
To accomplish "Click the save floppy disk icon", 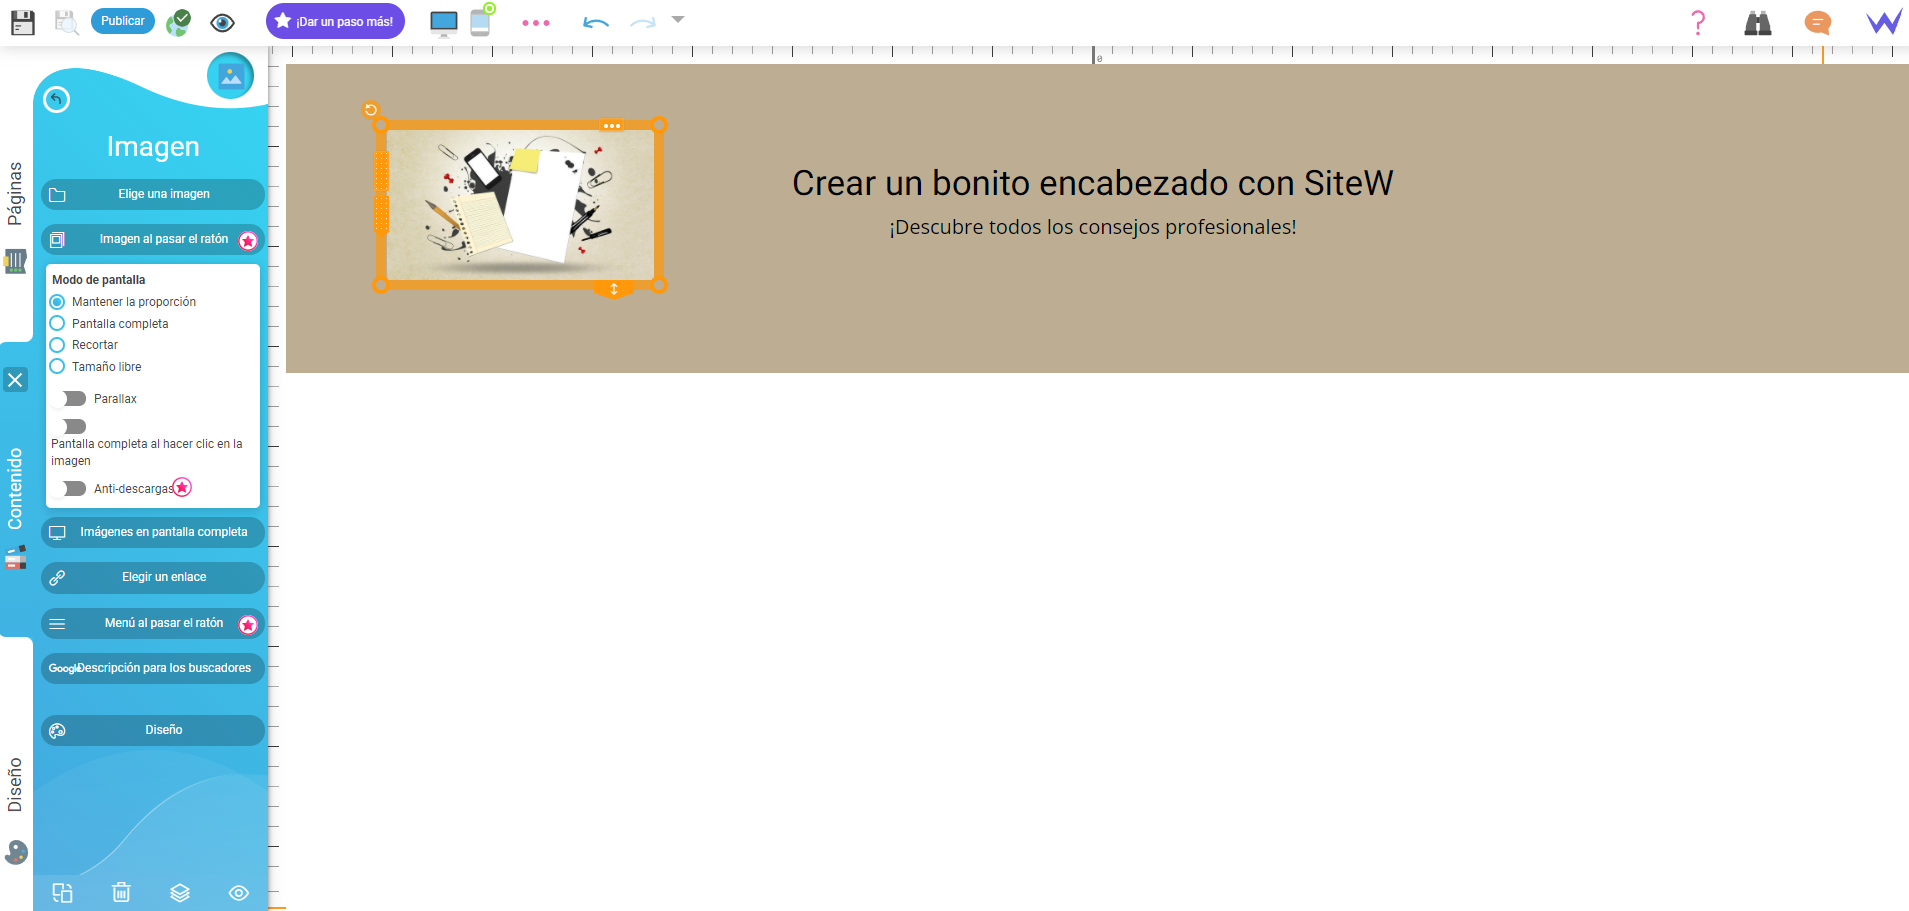I will (x=22, y=22).
